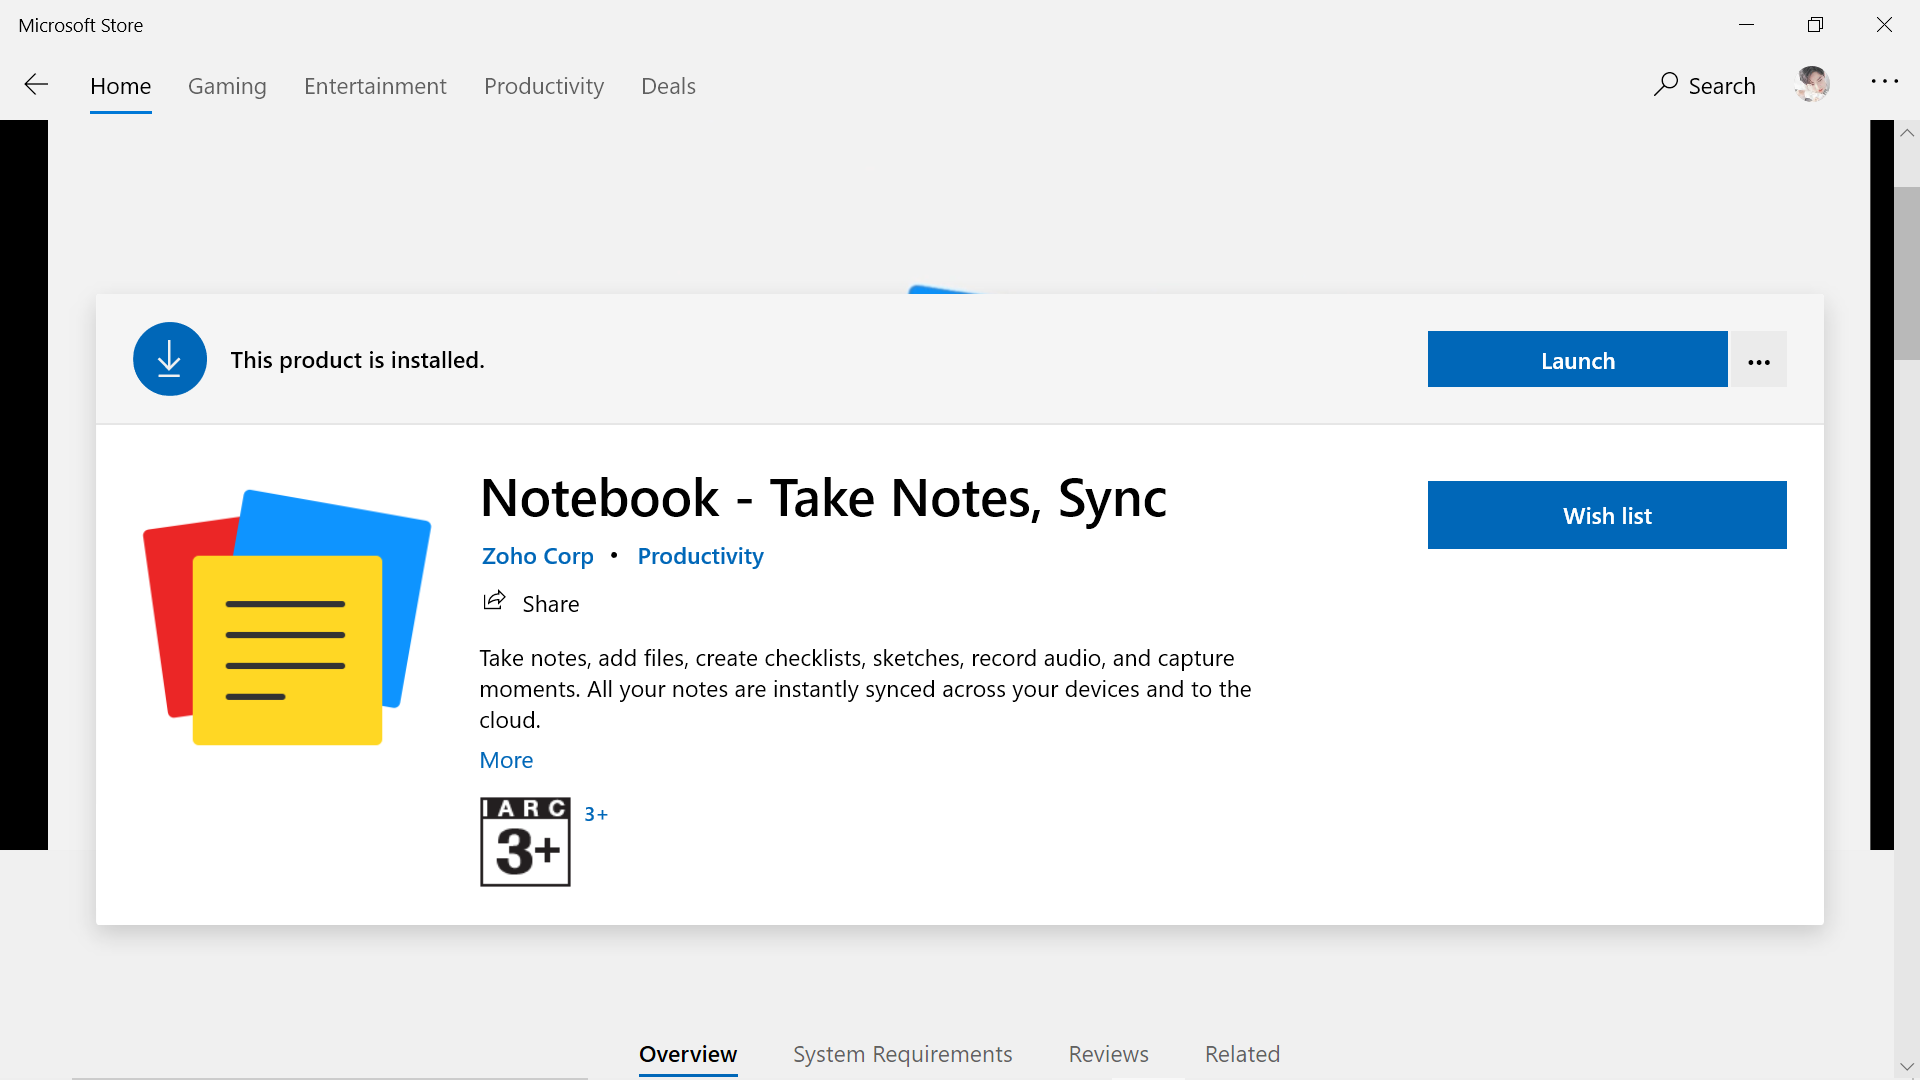Select the Productivity navigation tab
1920x1080 pixels.
[544, 86]
